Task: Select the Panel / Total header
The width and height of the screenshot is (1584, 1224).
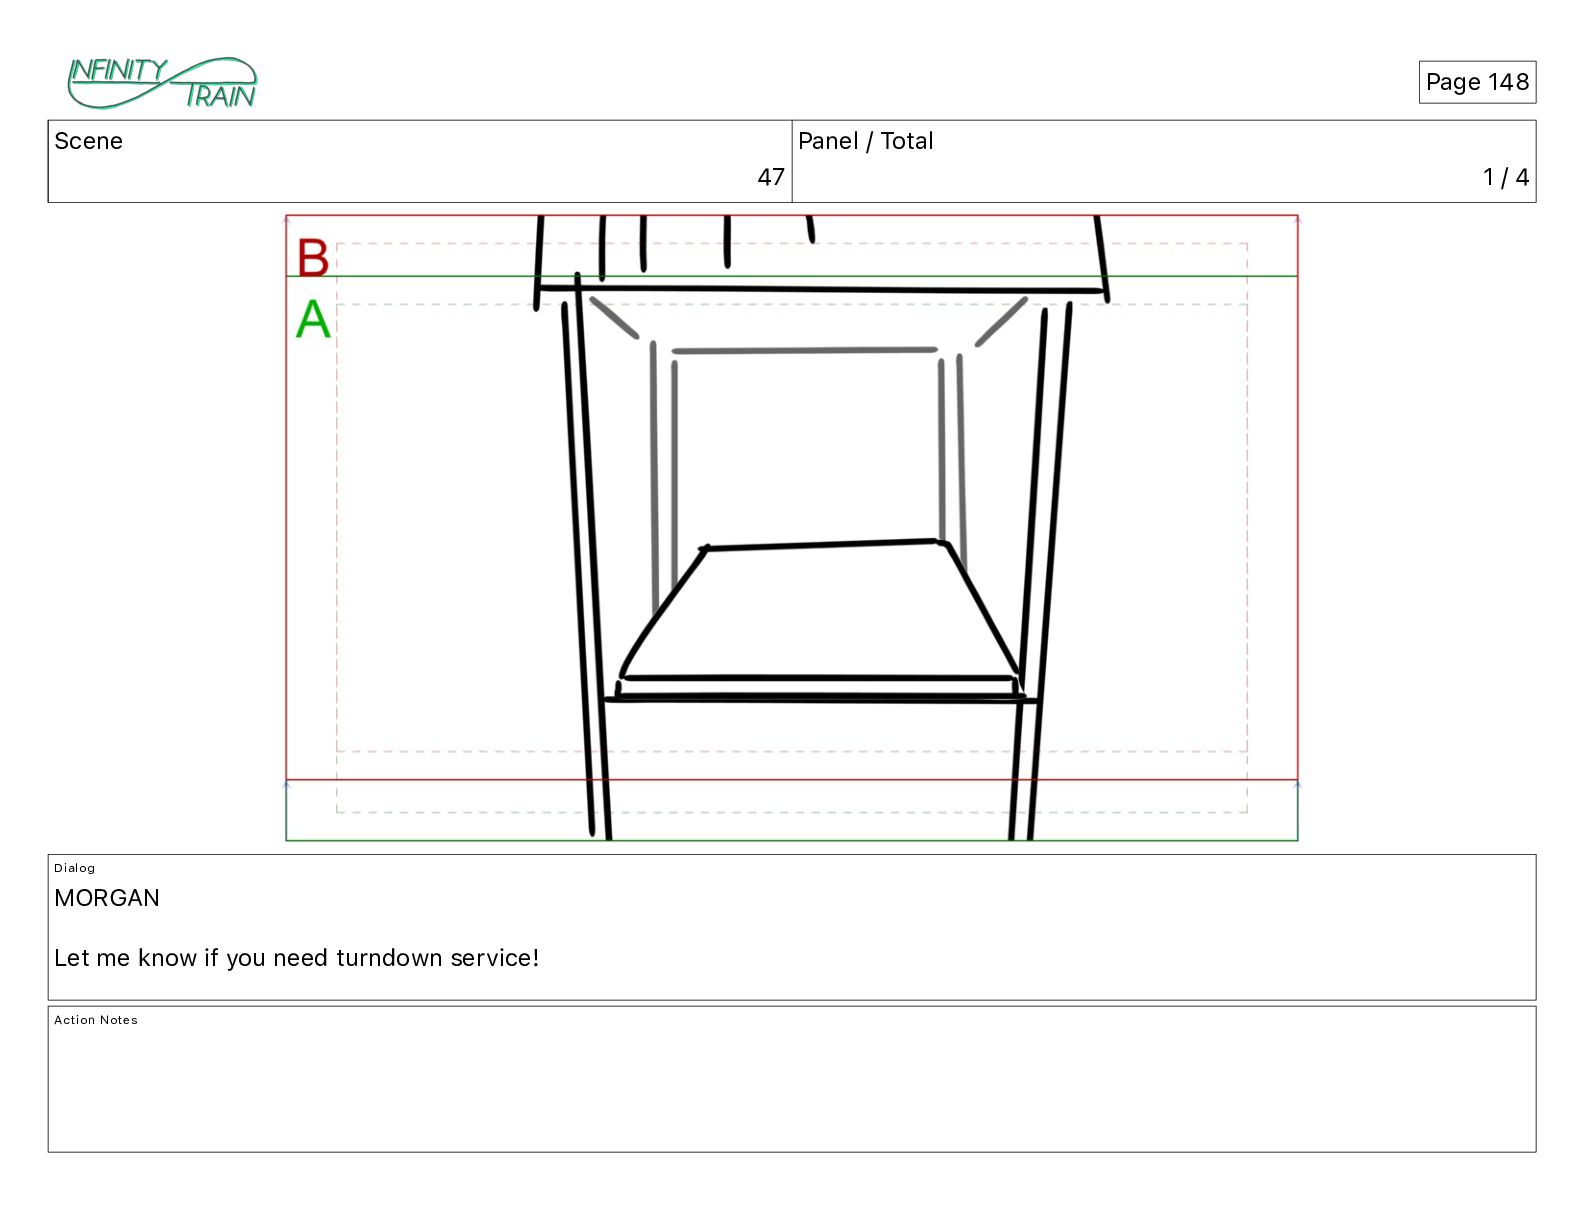Action: (866, 141)
